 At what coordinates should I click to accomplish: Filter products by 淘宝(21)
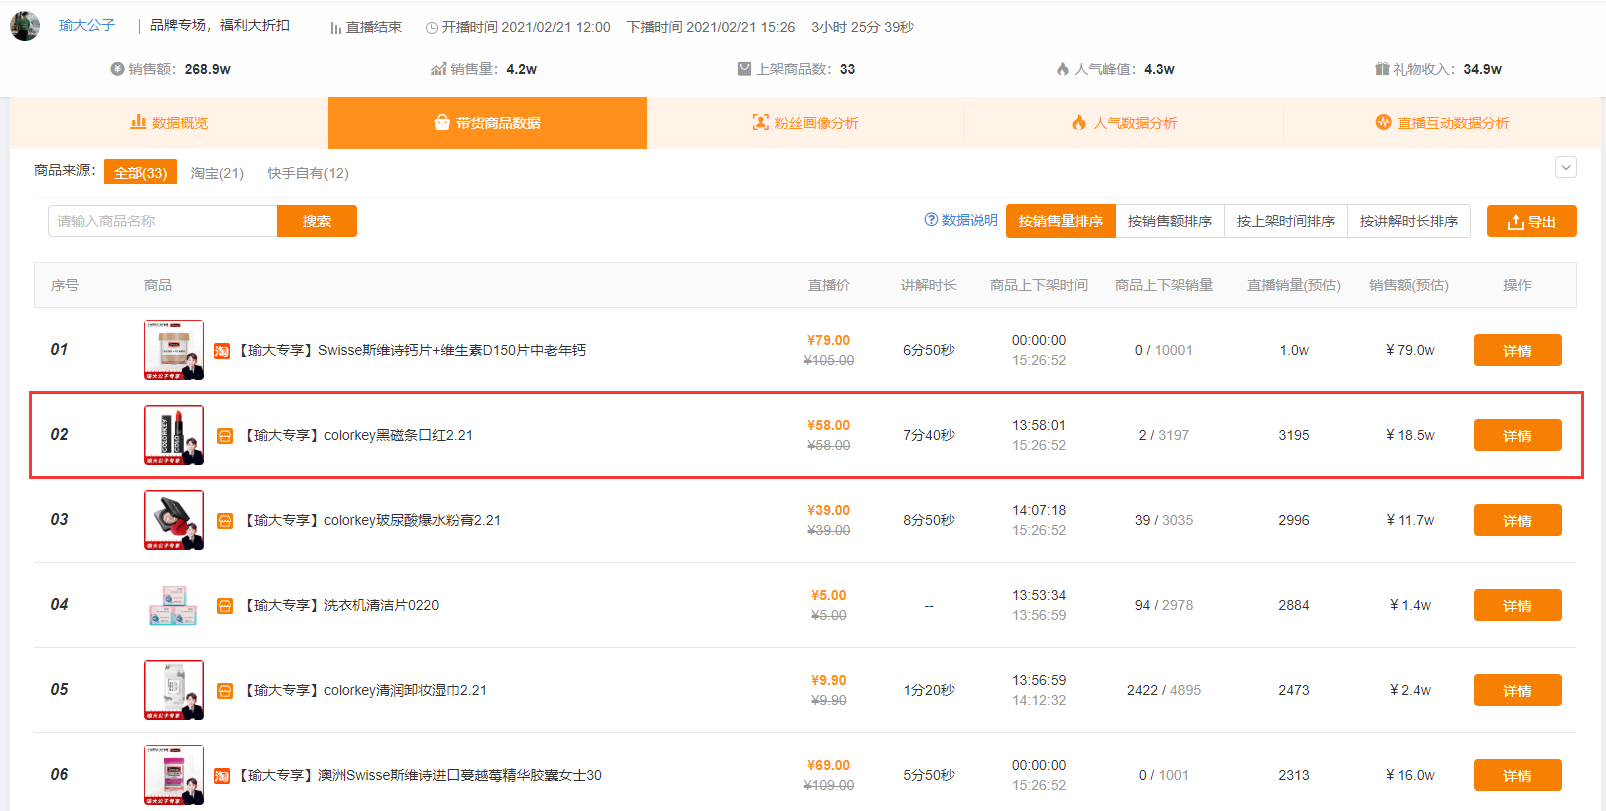[217, 173]
